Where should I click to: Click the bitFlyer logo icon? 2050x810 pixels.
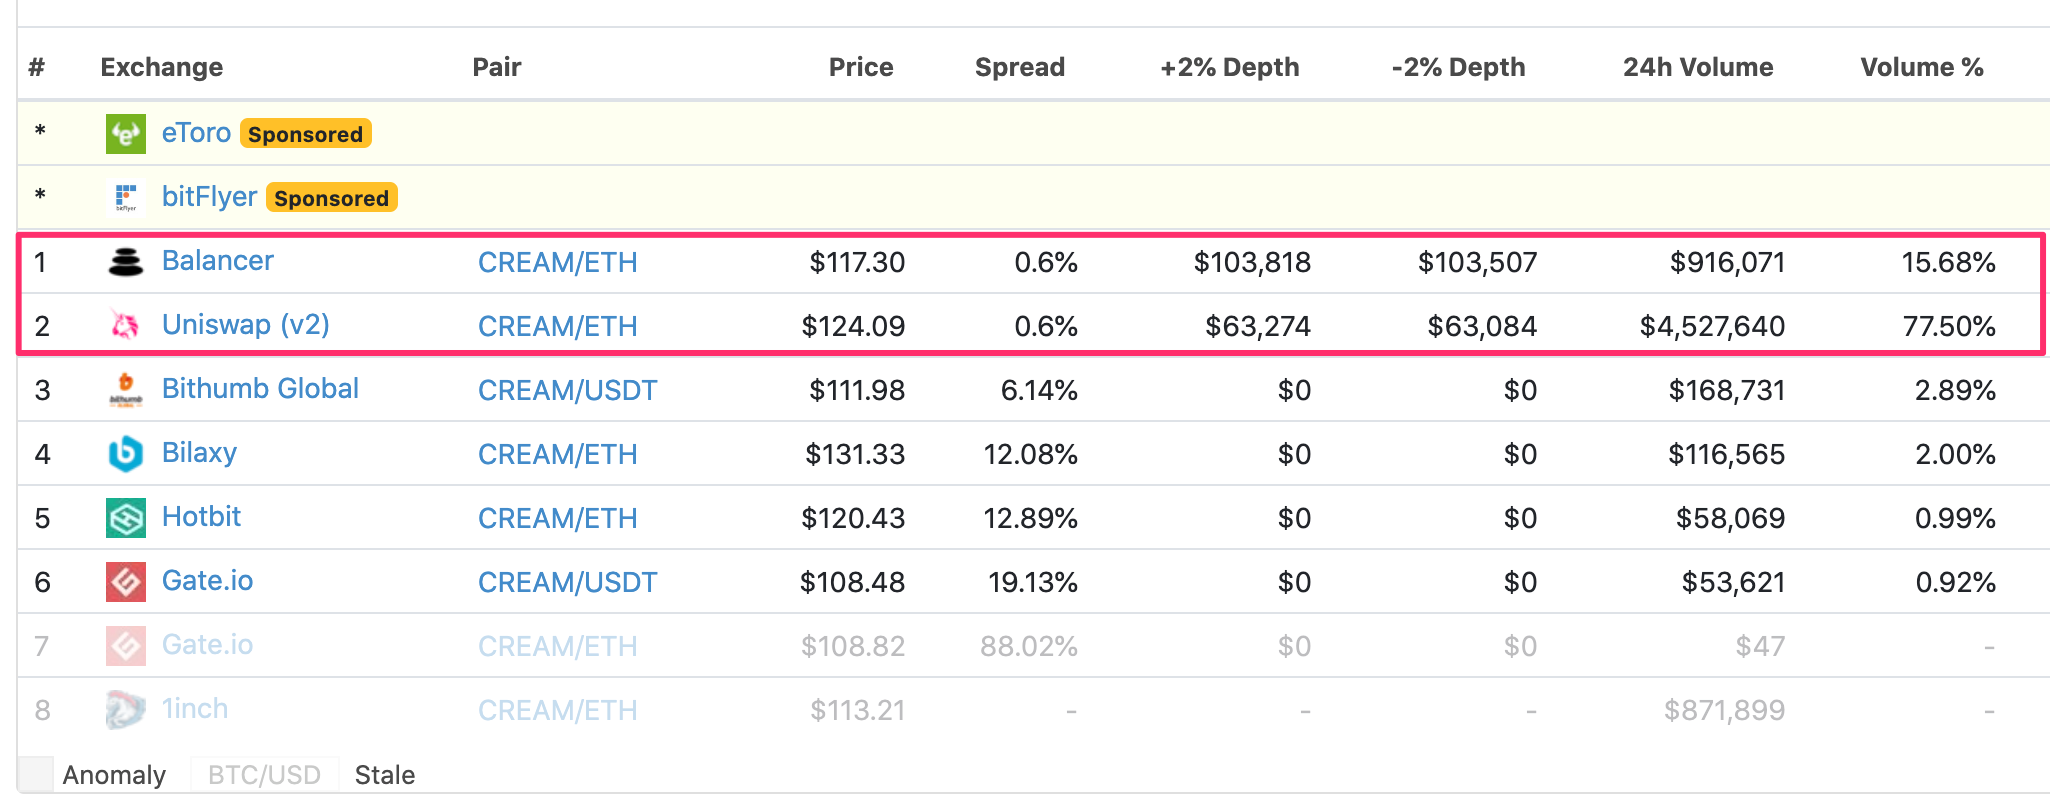tap(126, 197)
